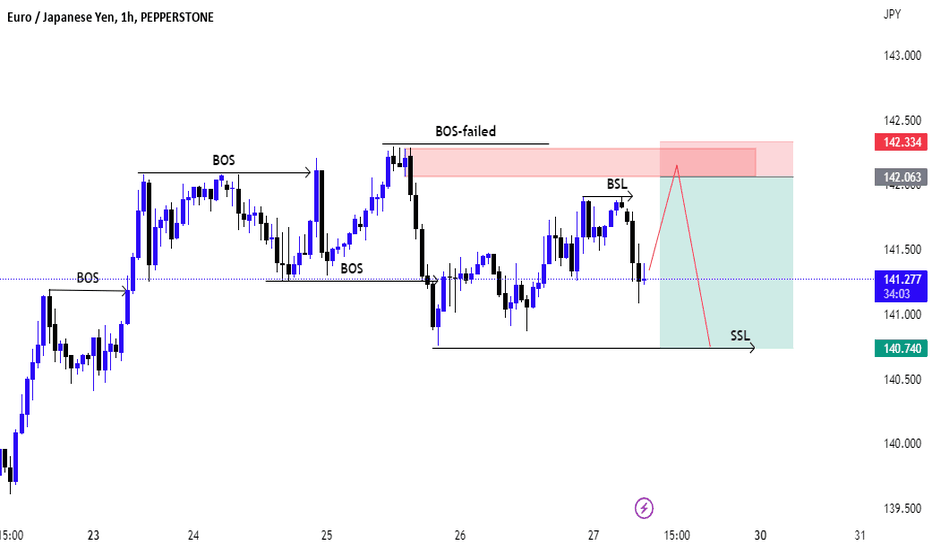The width and height of the screenshot is (932, 550).
Task: Select the SSL annotation label
Action: (x=740, y=336)
